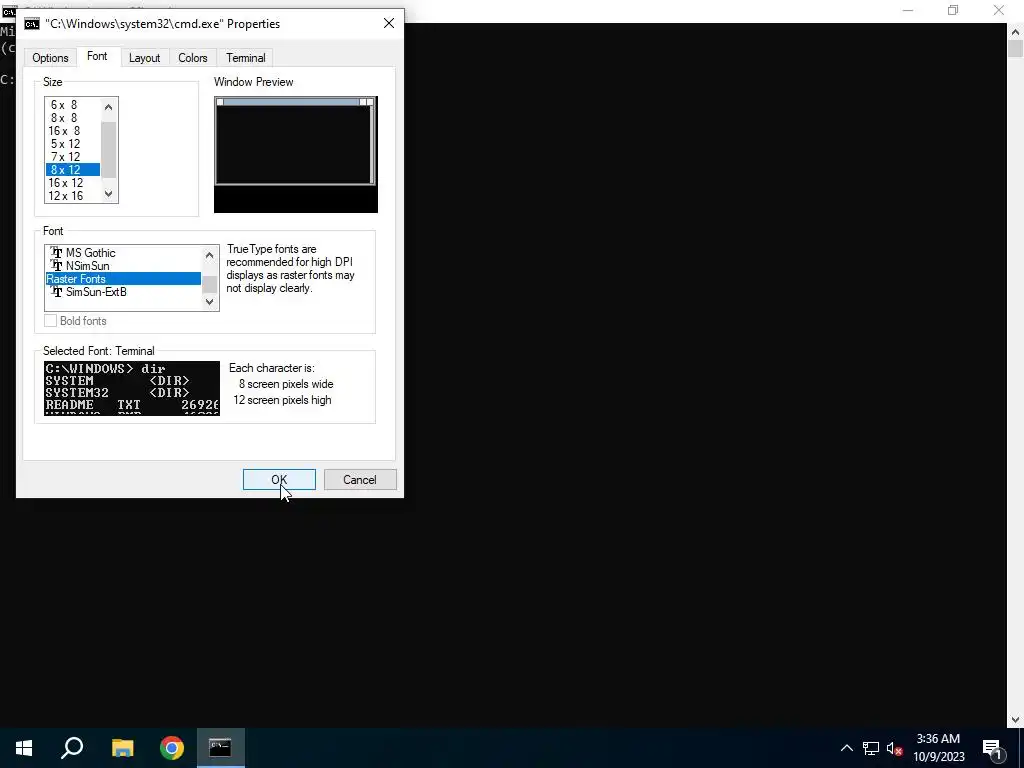This screenshot has height=768, width=1024.
Task: Click the Size list up arrow
Action: coord(108,106)
